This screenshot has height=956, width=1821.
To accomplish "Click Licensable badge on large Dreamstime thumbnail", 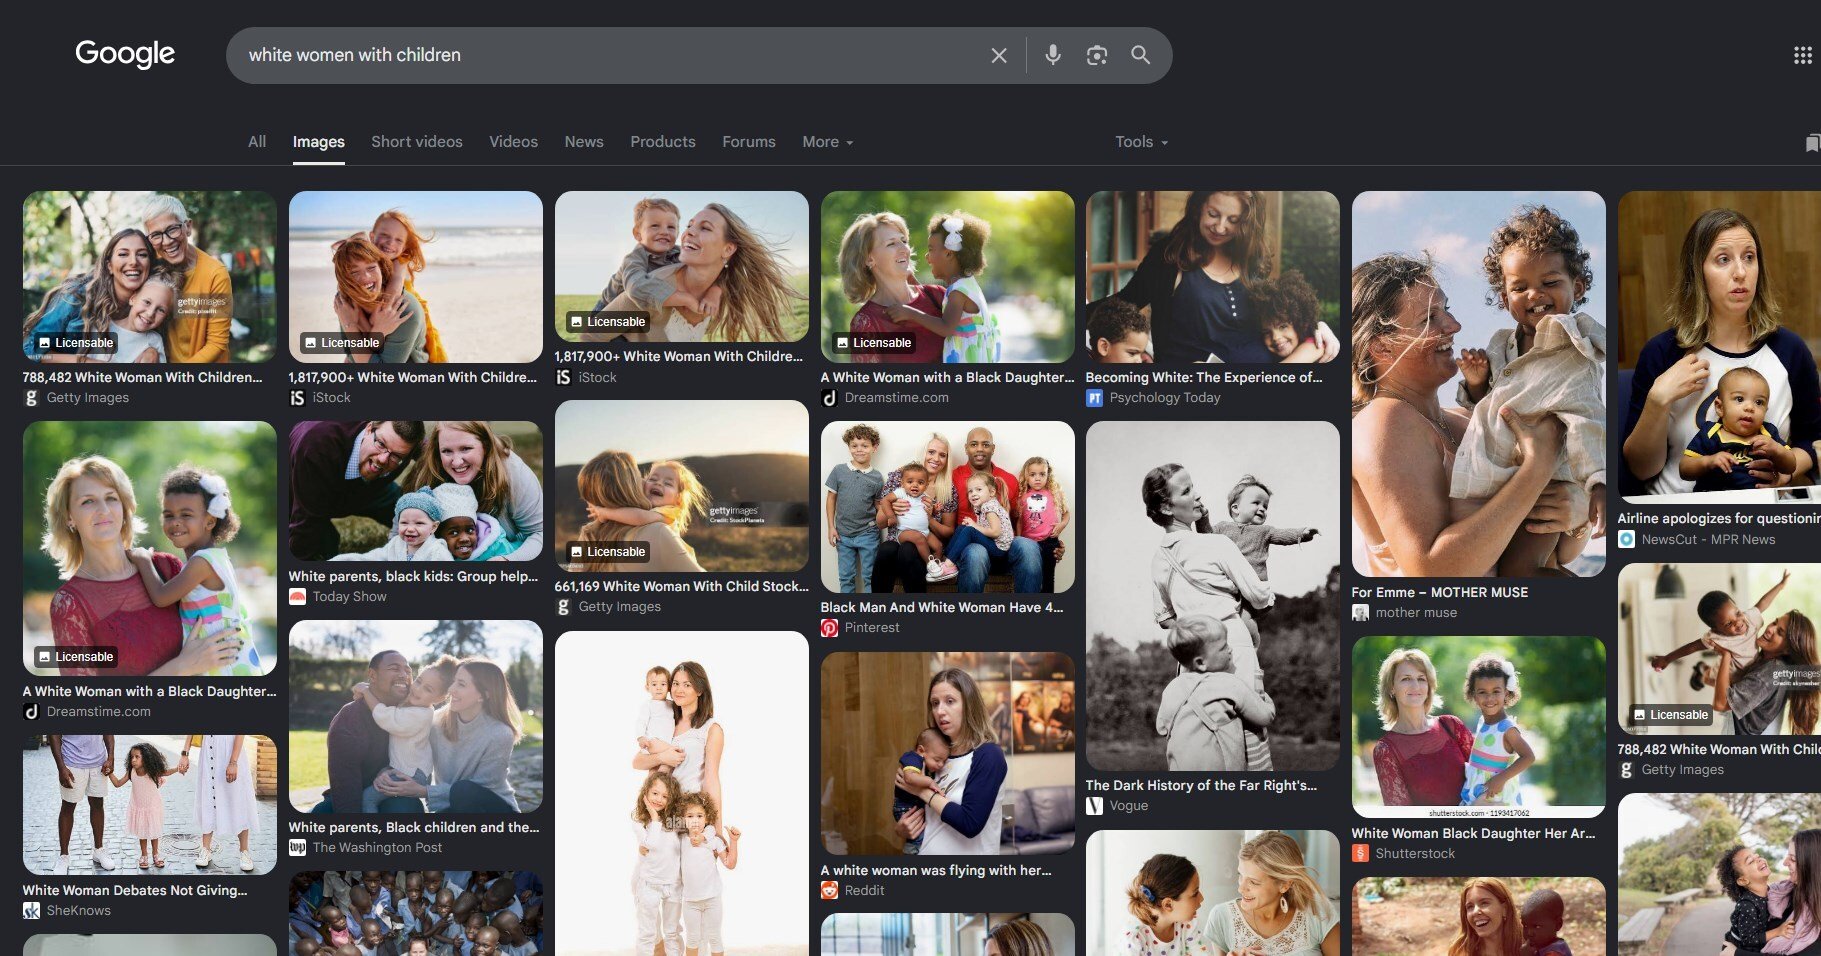I will (x=76, y=657).
